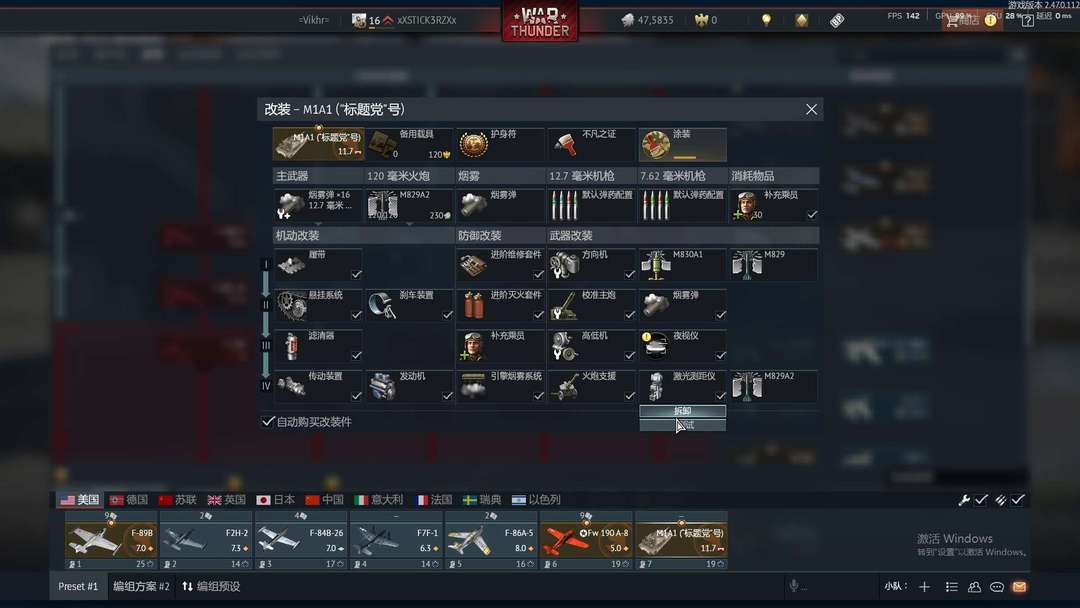Toggle the 滤清器 filter modification checkmark
Viewport: 1080px width, 608px height.
(356, 355)
